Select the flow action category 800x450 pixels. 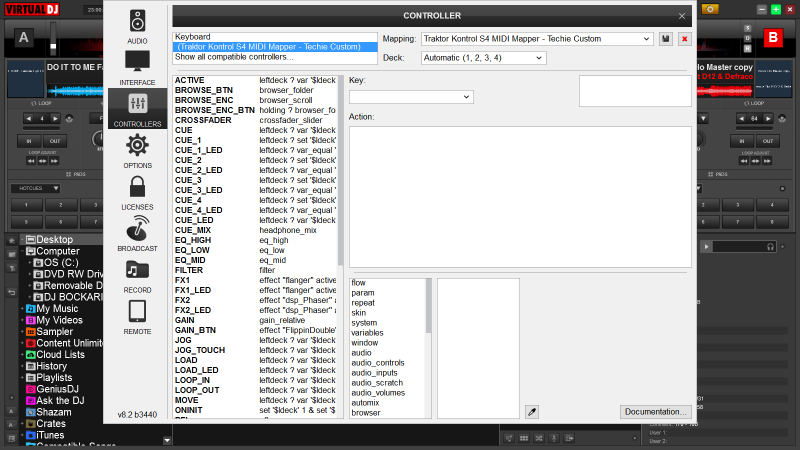(358, 283)
